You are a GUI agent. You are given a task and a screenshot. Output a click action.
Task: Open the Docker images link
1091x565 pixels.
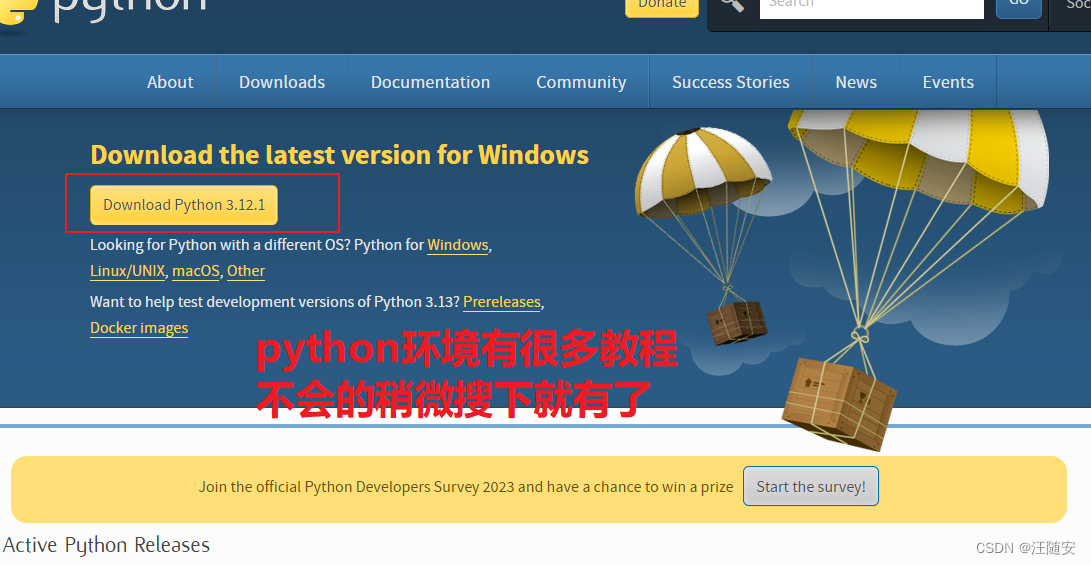pos(139,328)
